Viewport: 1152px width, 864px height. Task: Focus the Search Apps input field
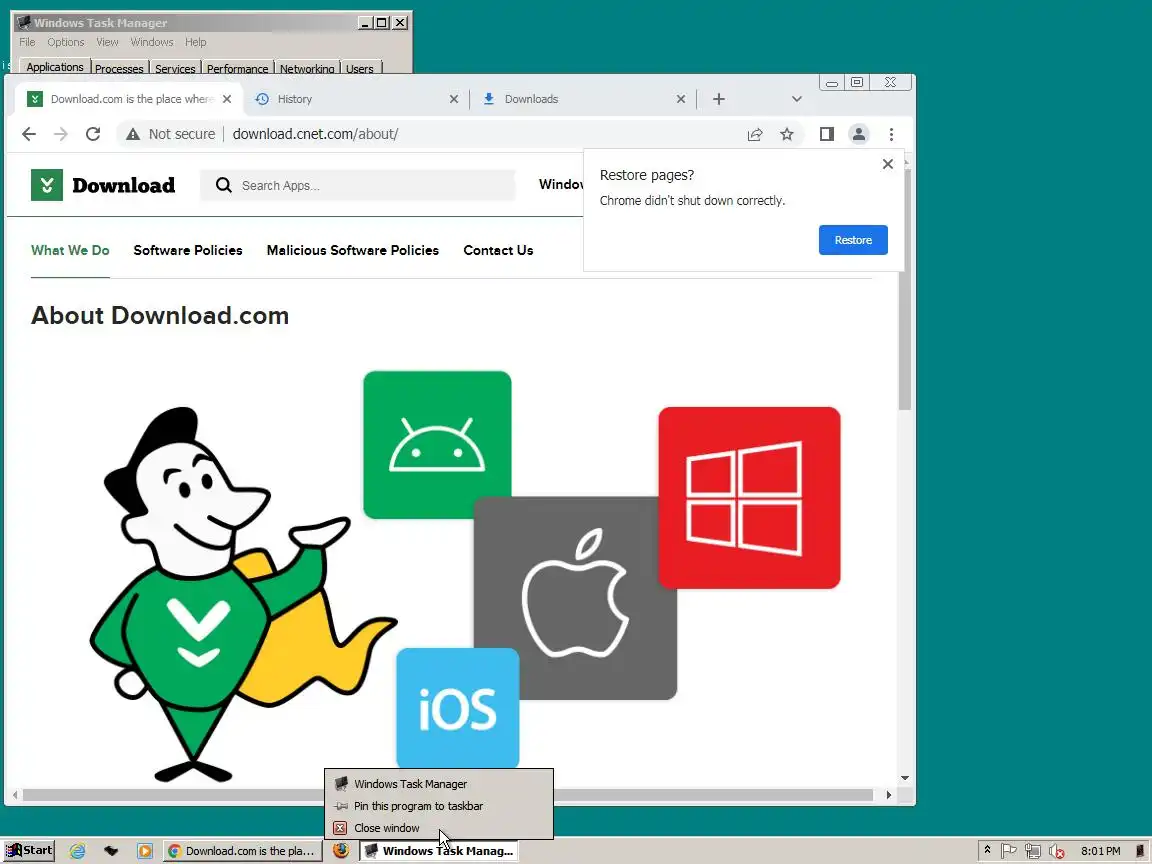click(357, 185)
